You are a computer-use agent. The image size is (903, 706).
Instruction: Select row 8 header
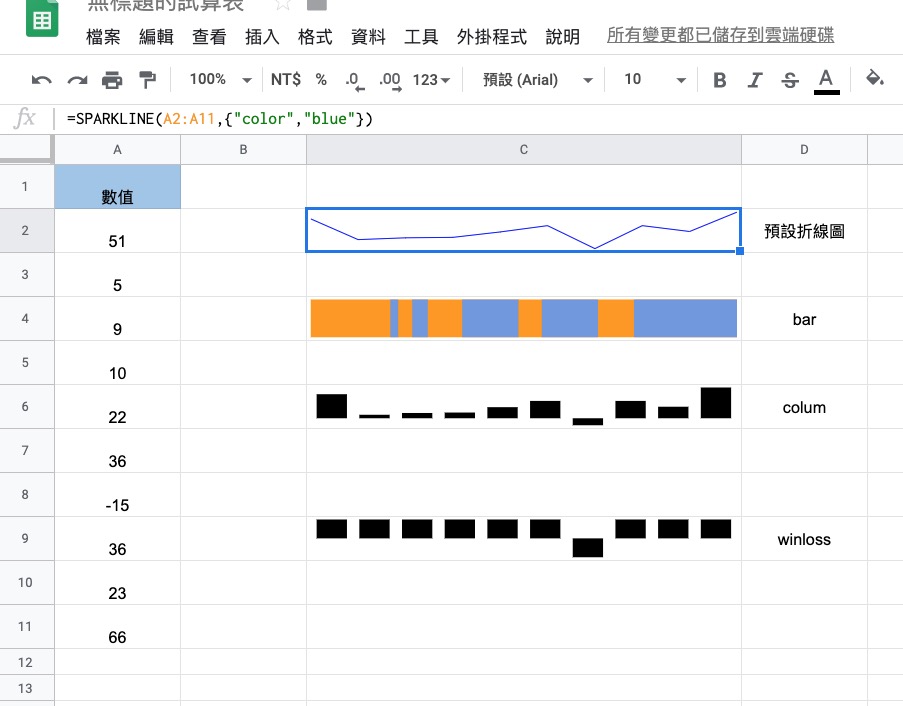click(x=25, y=495)
